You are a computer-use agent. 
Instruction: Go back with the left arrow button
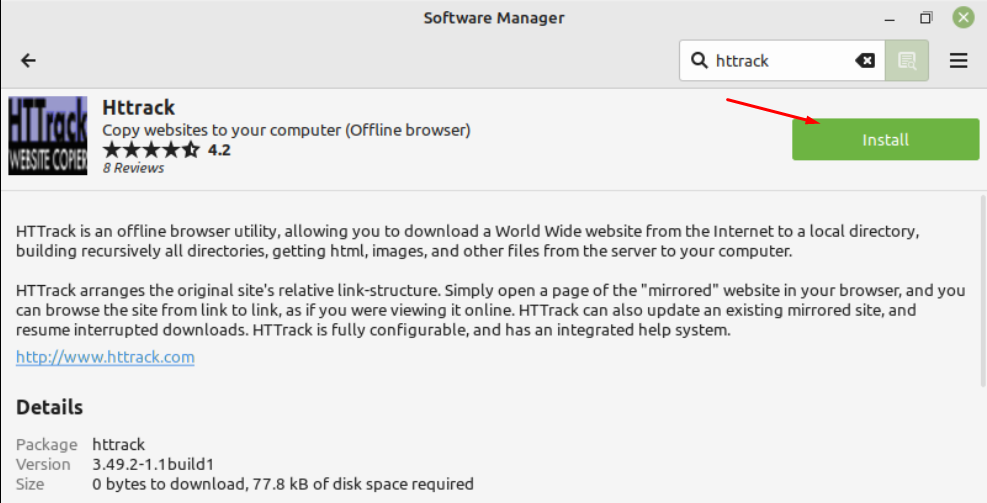point(28,60)
